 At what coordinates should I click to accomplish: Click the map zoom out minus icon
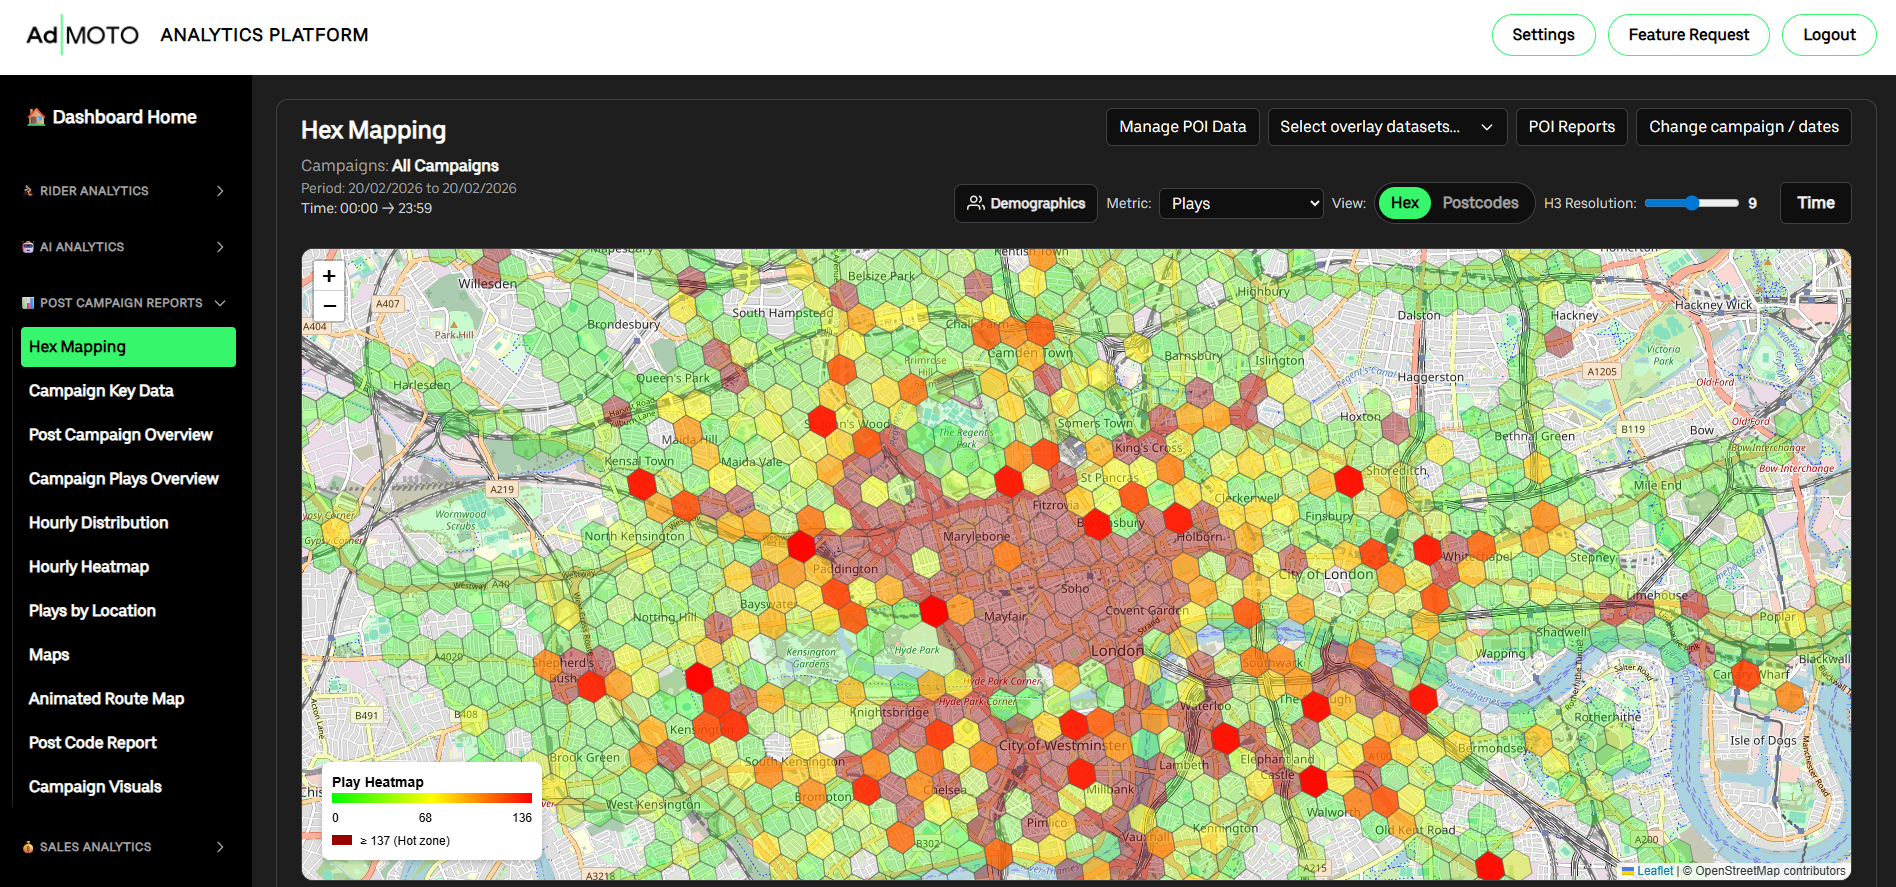click(329, 306)
